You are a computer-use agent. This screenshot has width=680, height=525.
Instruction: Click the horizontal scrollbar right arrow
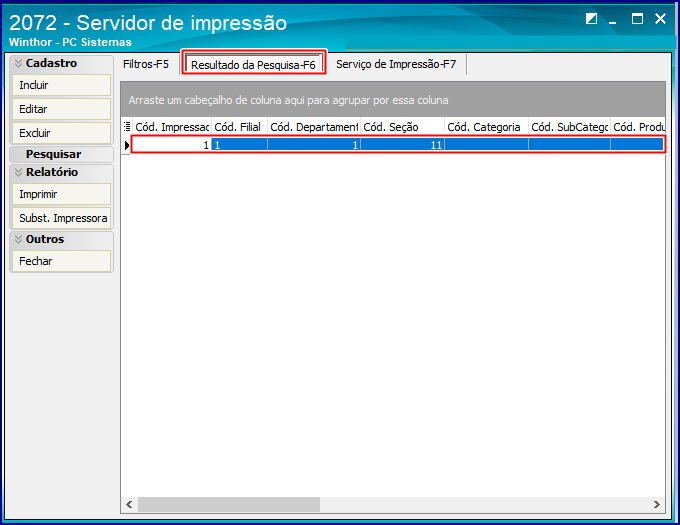tap(657, 504)
